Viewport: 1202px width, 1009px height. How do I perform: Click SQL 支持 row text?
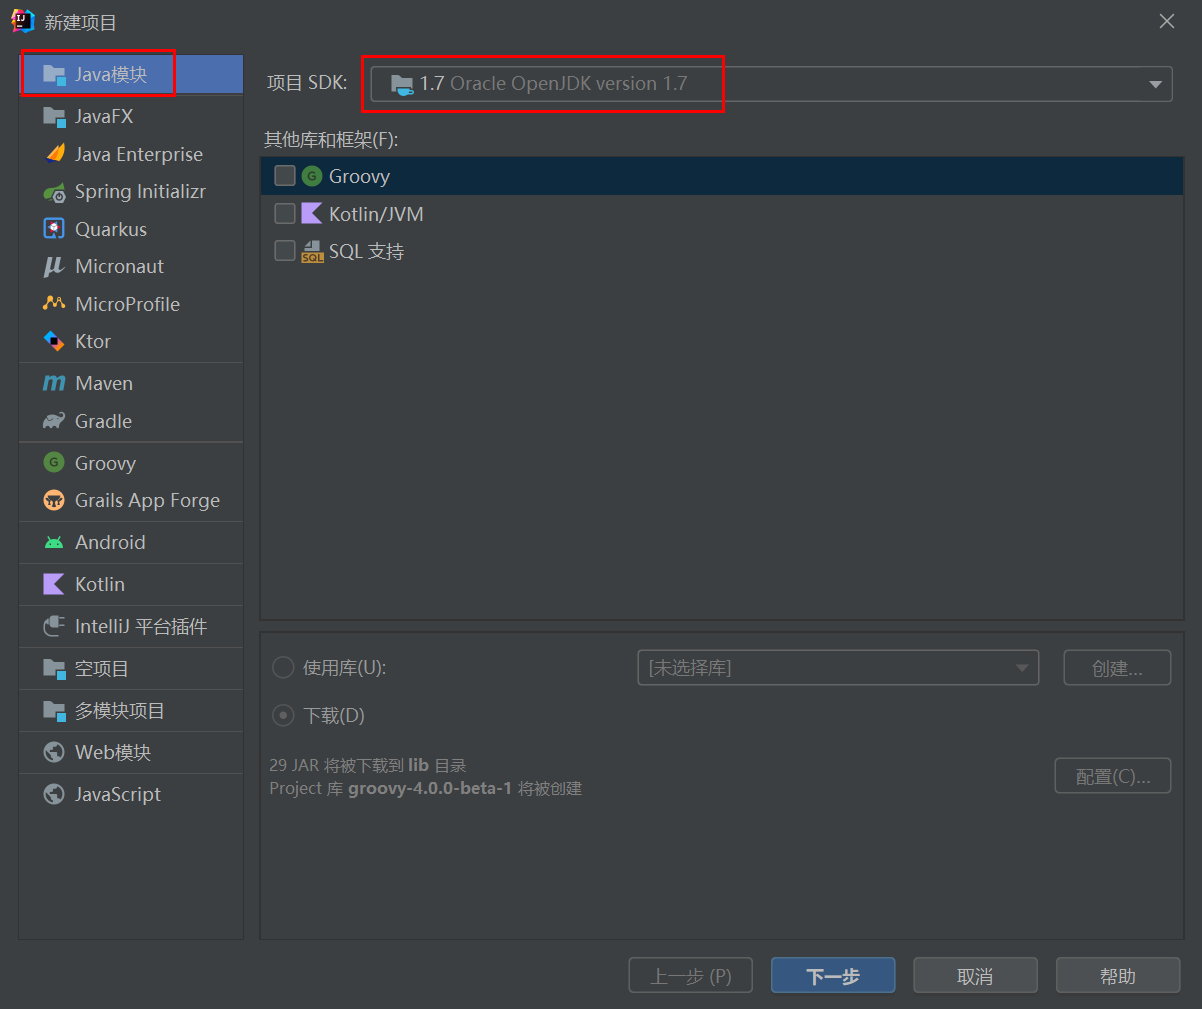pyautogui.click(x=366, y=251)
